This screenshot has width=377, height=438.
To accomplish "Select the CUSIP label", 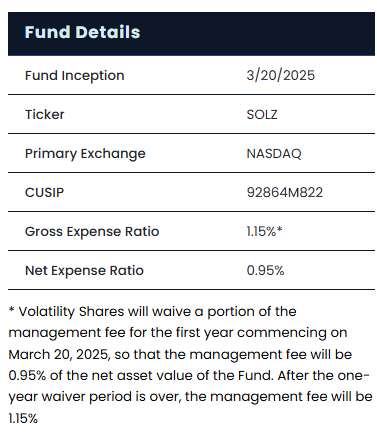I will [44, 192].
